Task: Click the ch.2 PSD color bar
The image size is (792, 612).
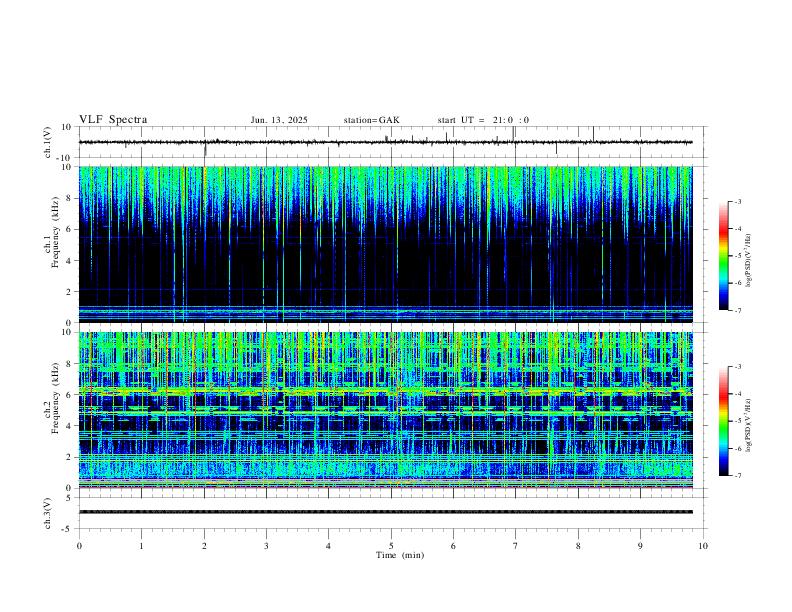Action: 723,421
